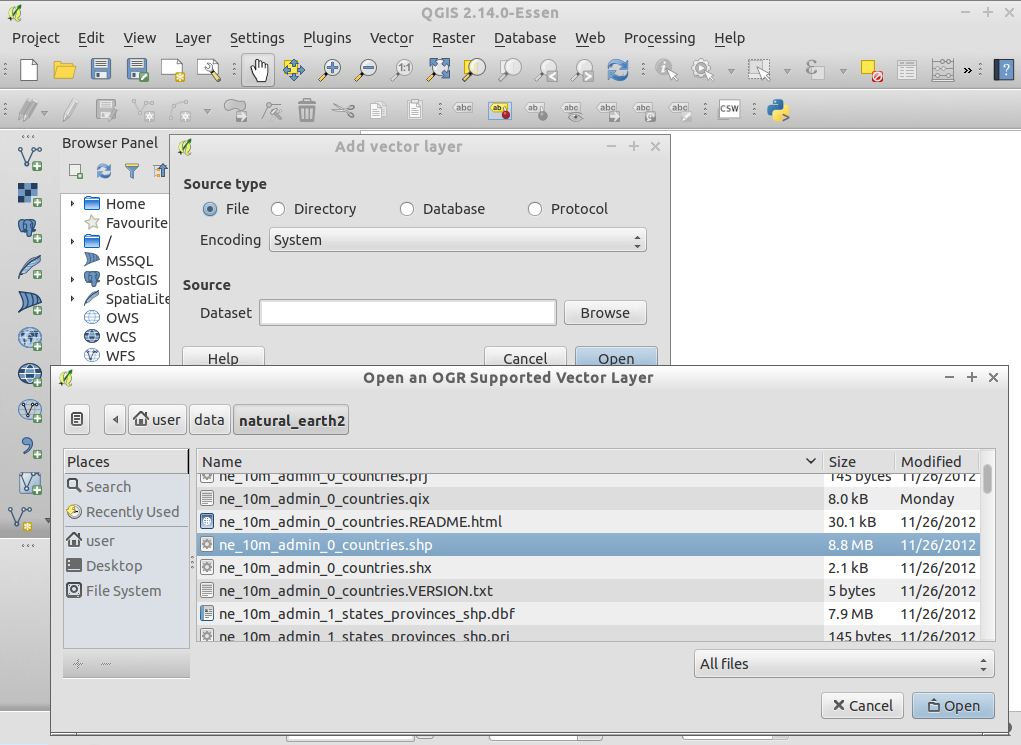Select the Zoom Out magnifier tool
Screen dimensions: 1021x745
coord(365,70)
